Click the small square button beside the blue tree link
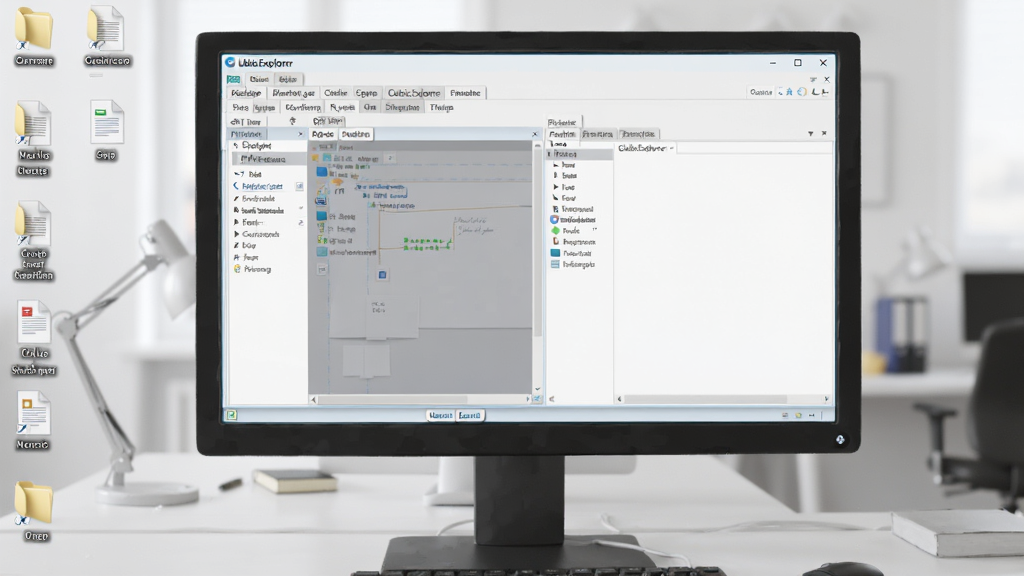The image size is (1024, 576). click(299, 186)
